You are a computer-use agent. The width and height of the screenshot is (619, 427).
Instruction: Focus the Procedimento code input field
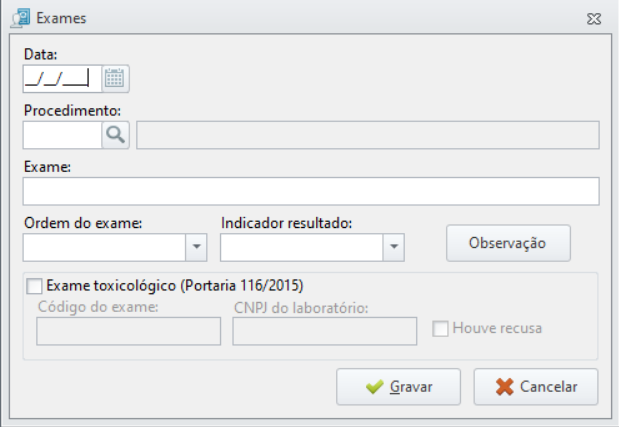[x=62, y=135]
